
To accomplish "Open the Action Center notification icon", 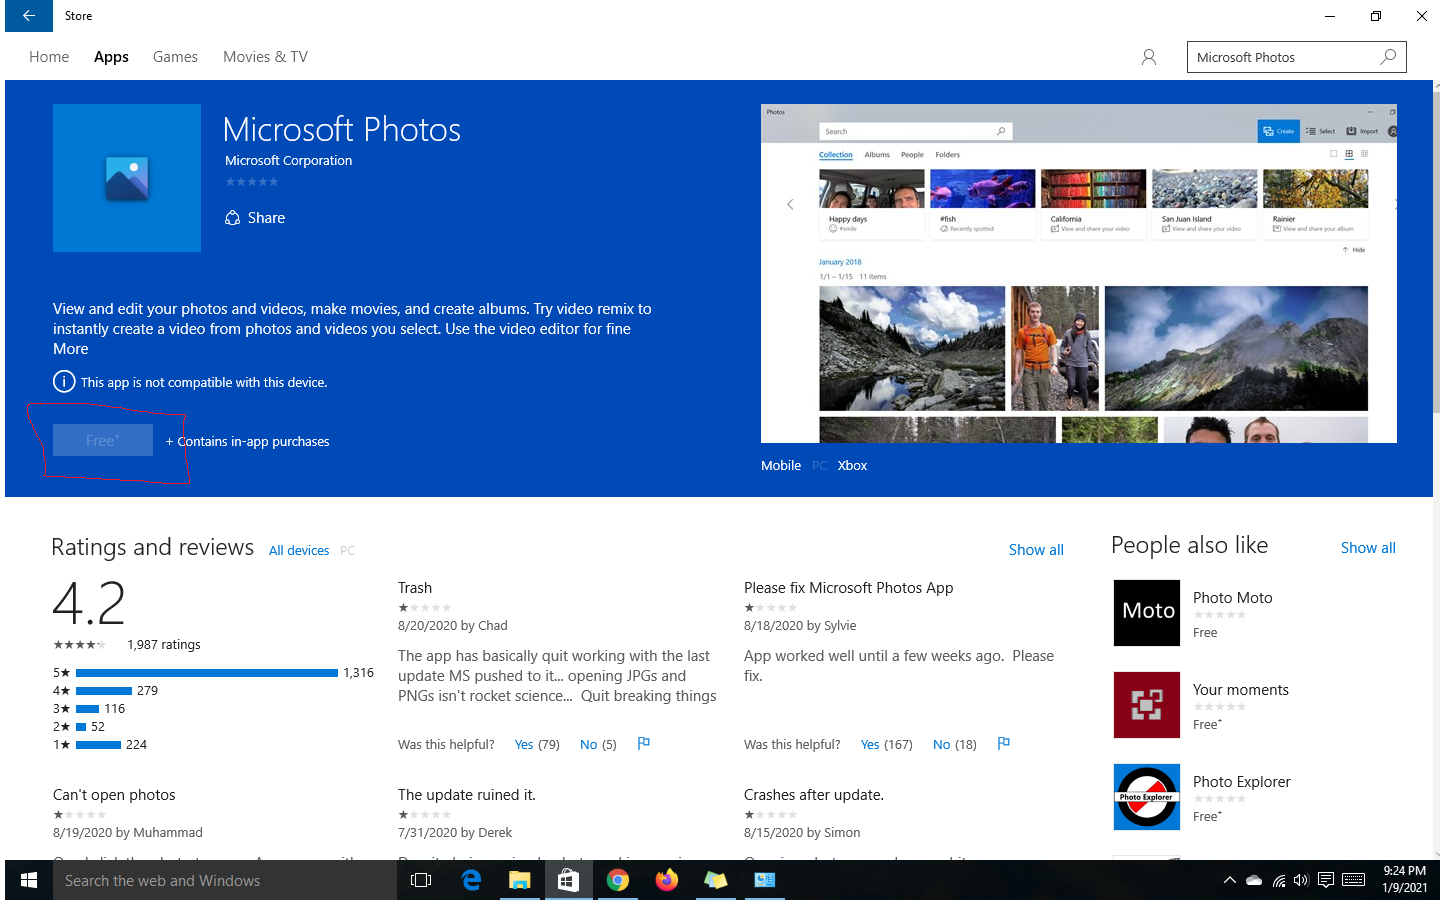I will (1326, 880).
